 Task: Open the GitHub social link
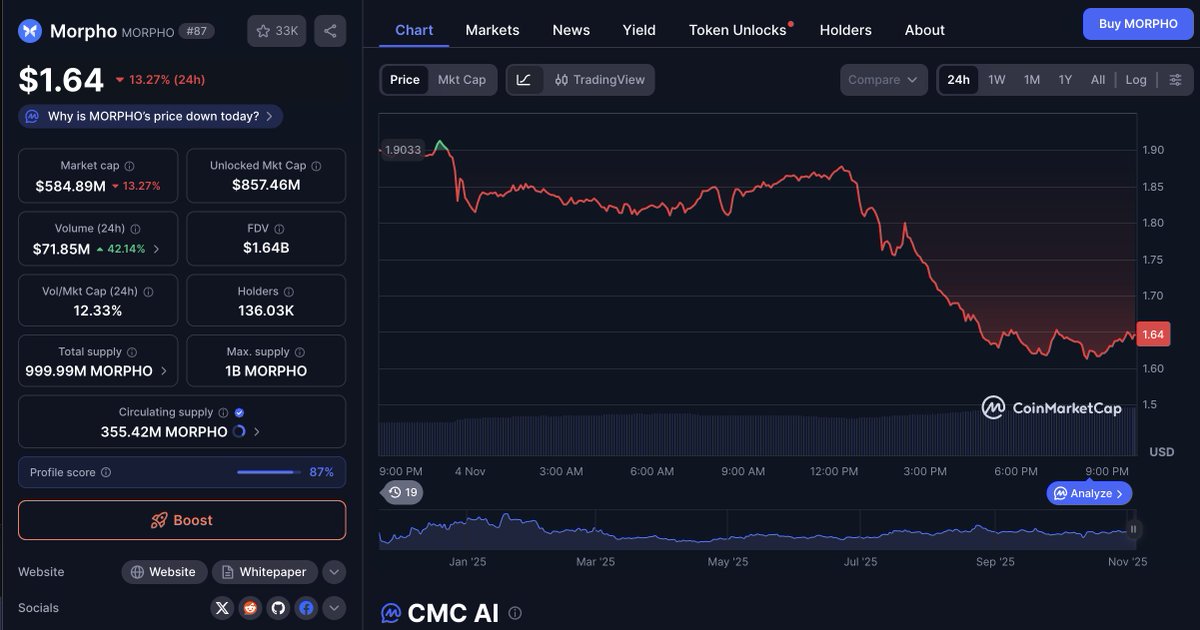coord(278,608)
